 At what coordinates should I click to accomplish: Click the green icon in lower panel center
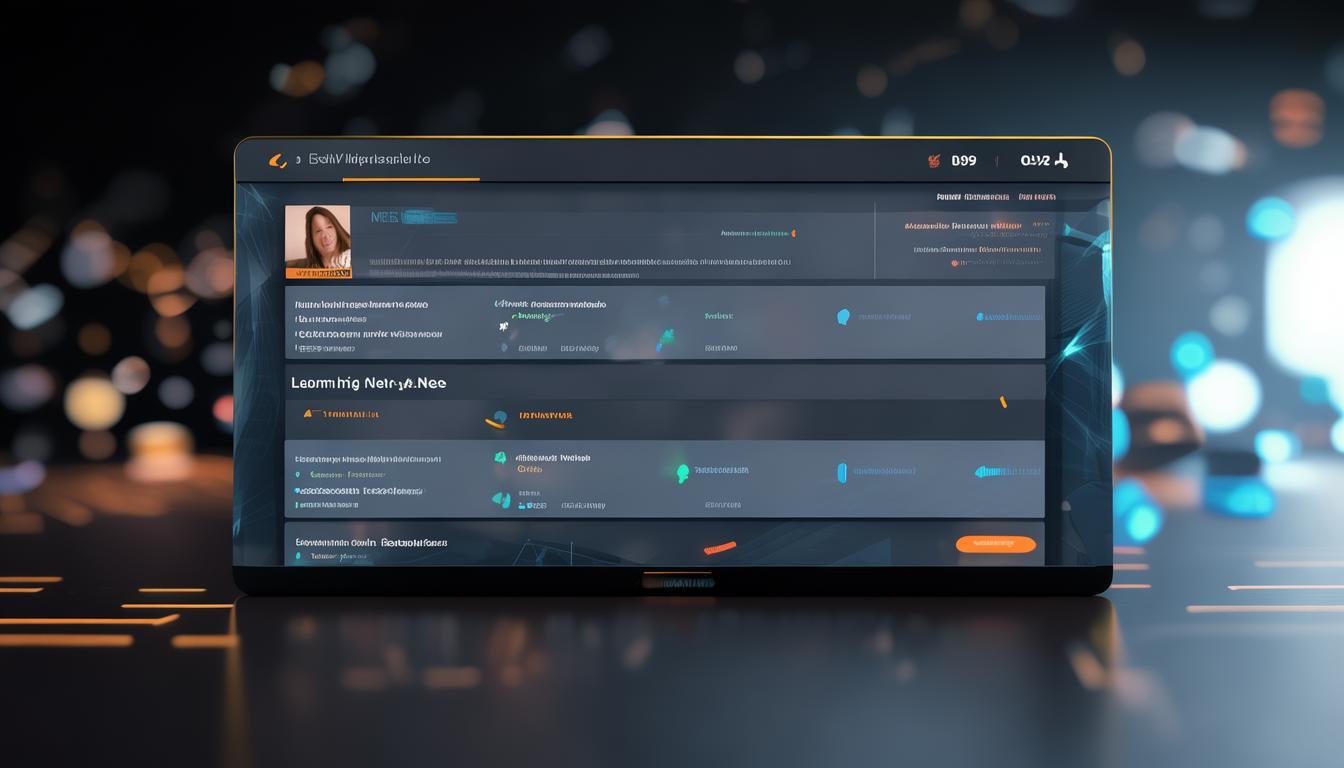[x=683, y=472]
